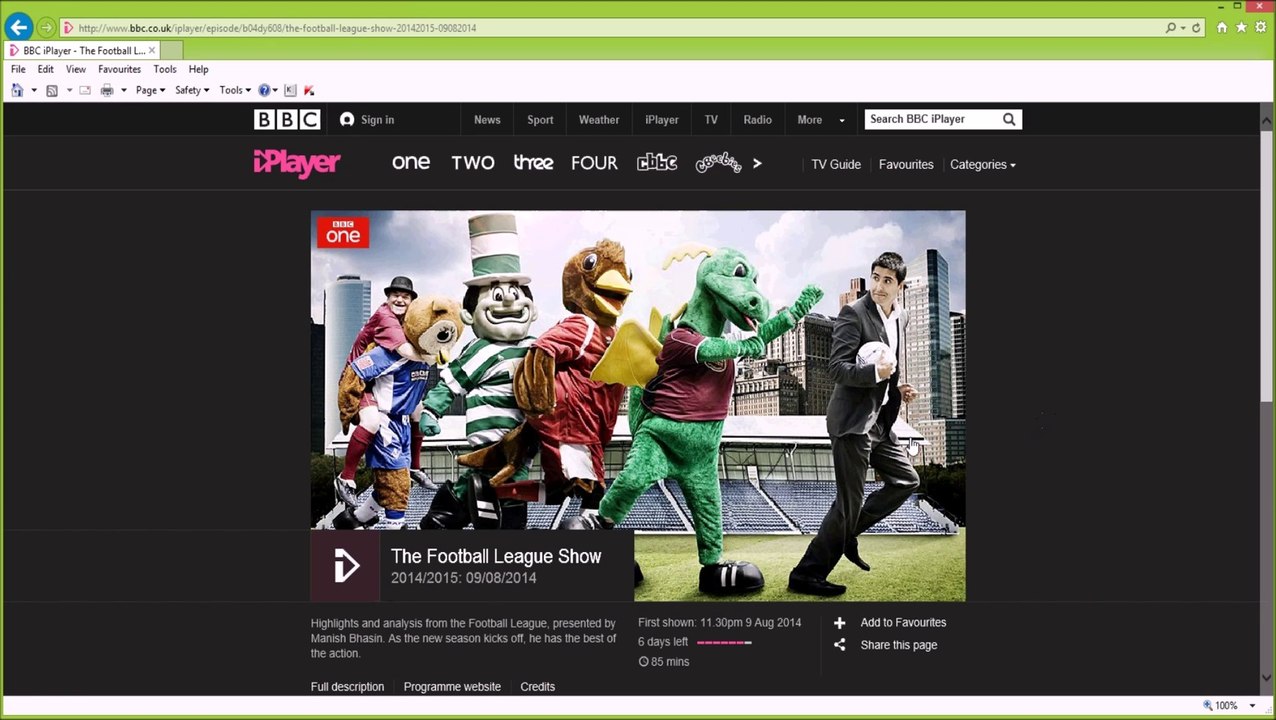Open browser Home via the house icon
1276x720 pixels.
coord(1222,28)
